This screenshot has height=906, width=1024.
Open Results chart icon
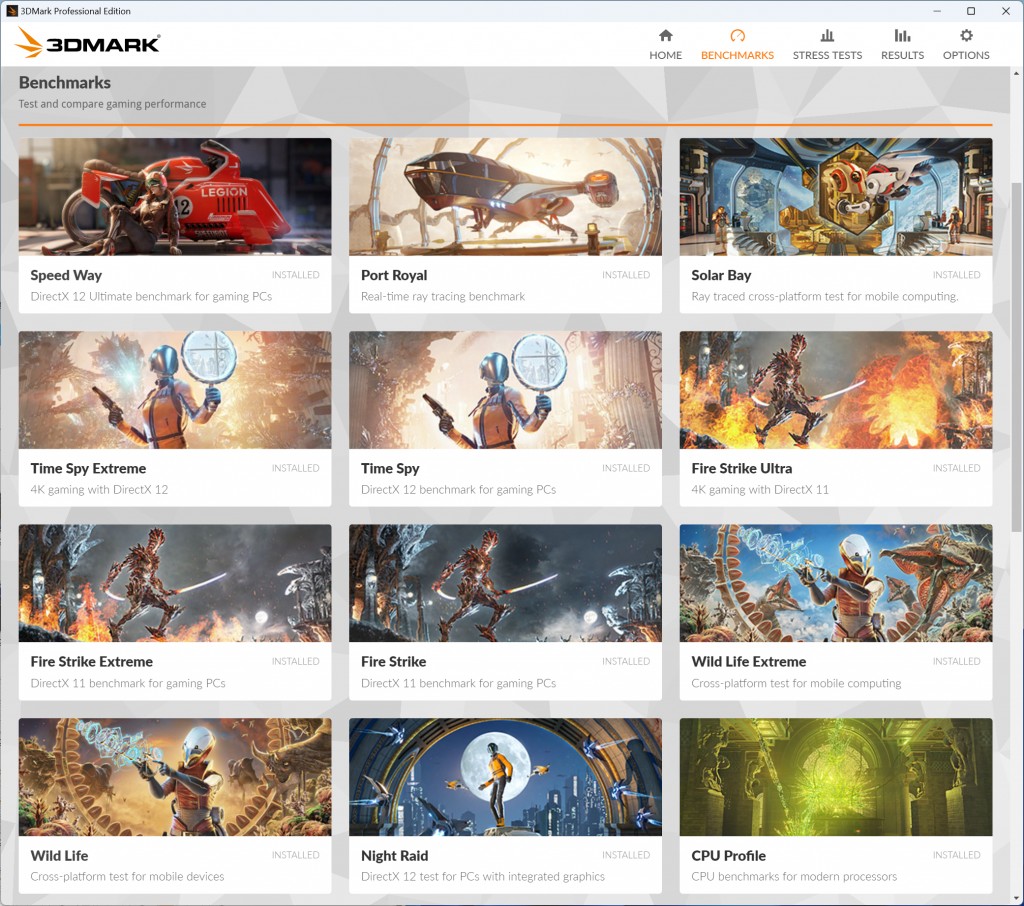point(902,36)
